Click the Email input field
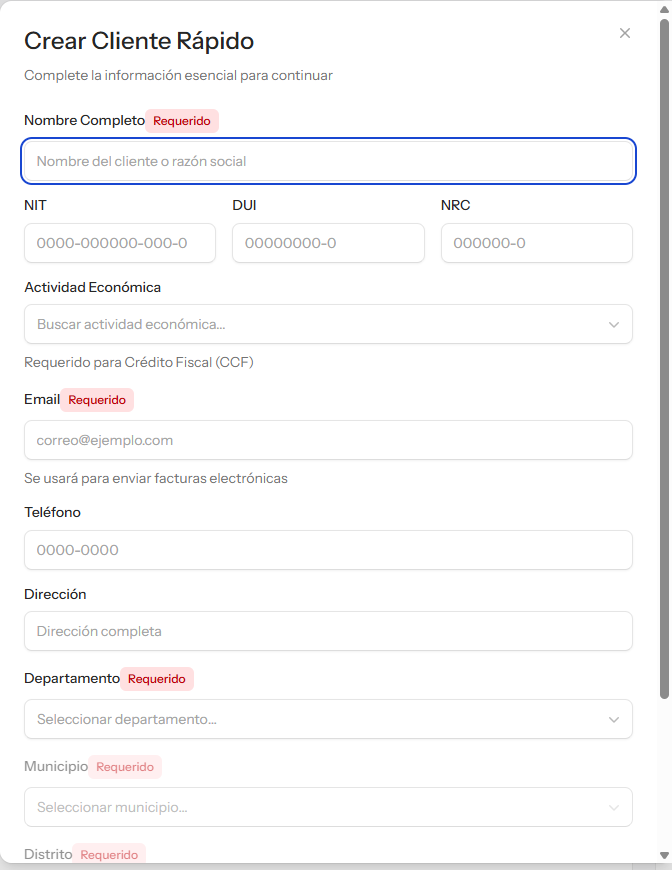Image resolution: width=672 pixels, height=870 pixels. point(329,440)
